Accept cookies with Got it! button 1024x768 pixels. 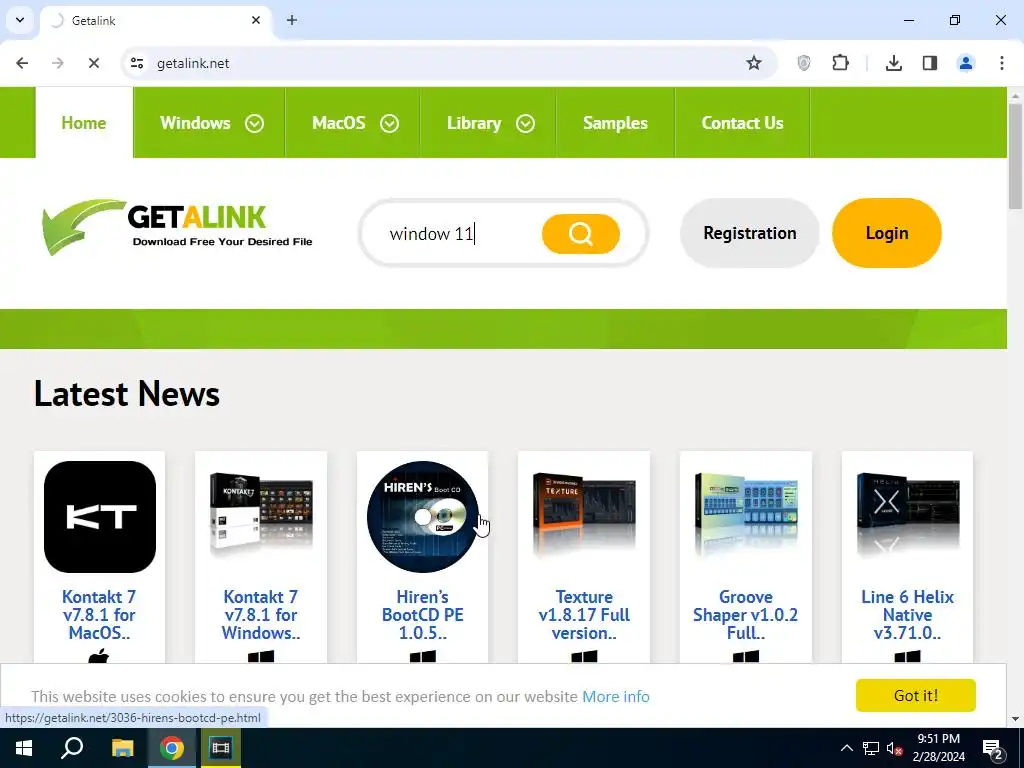pyautogui.click(x=916, y=696)
